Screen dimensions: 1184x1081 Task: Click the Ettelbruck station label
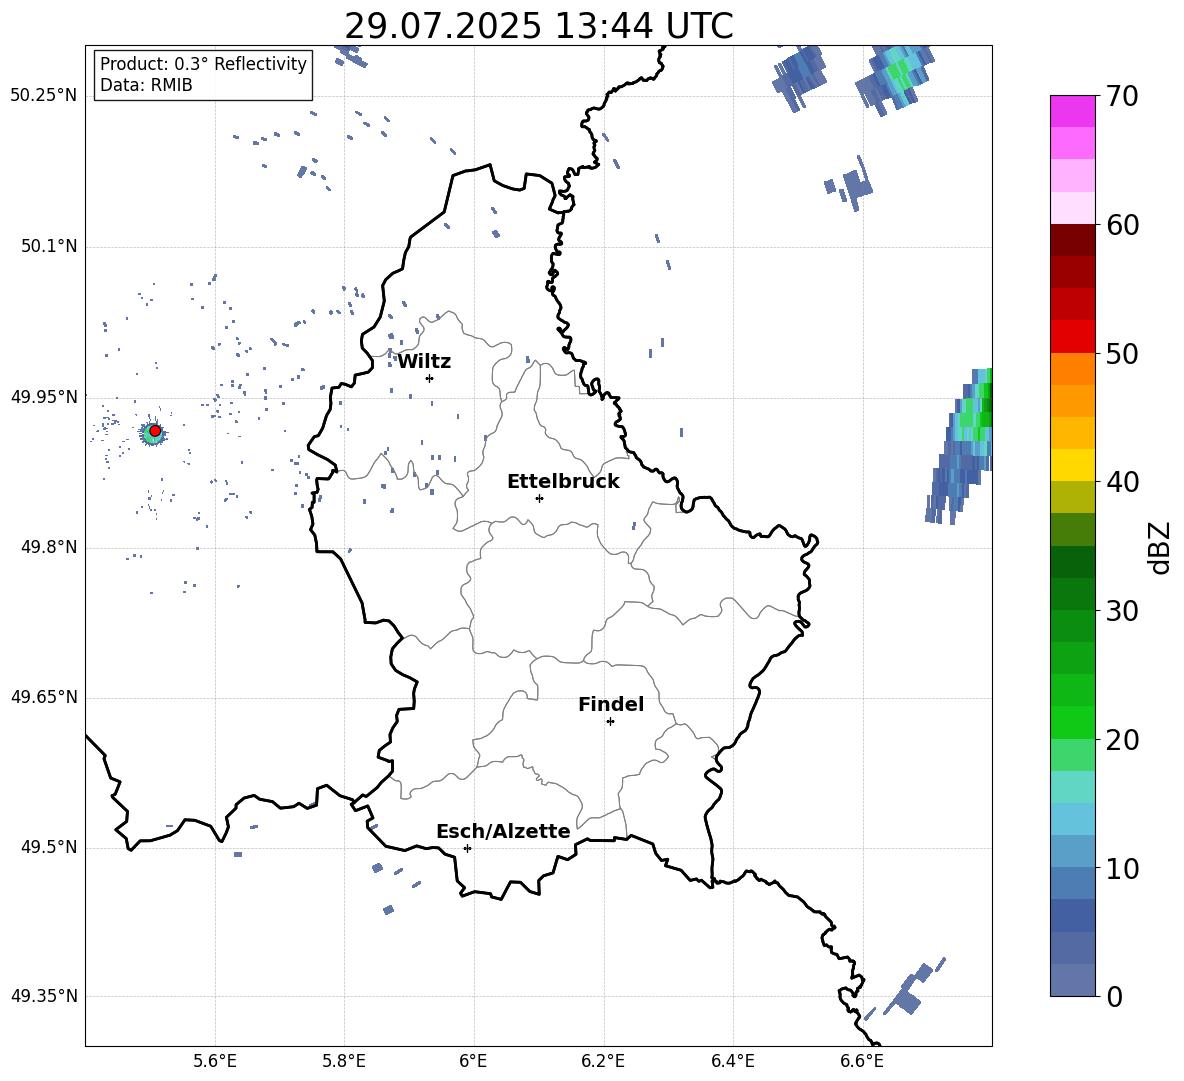pyautogui.click(x=563, y=482)
